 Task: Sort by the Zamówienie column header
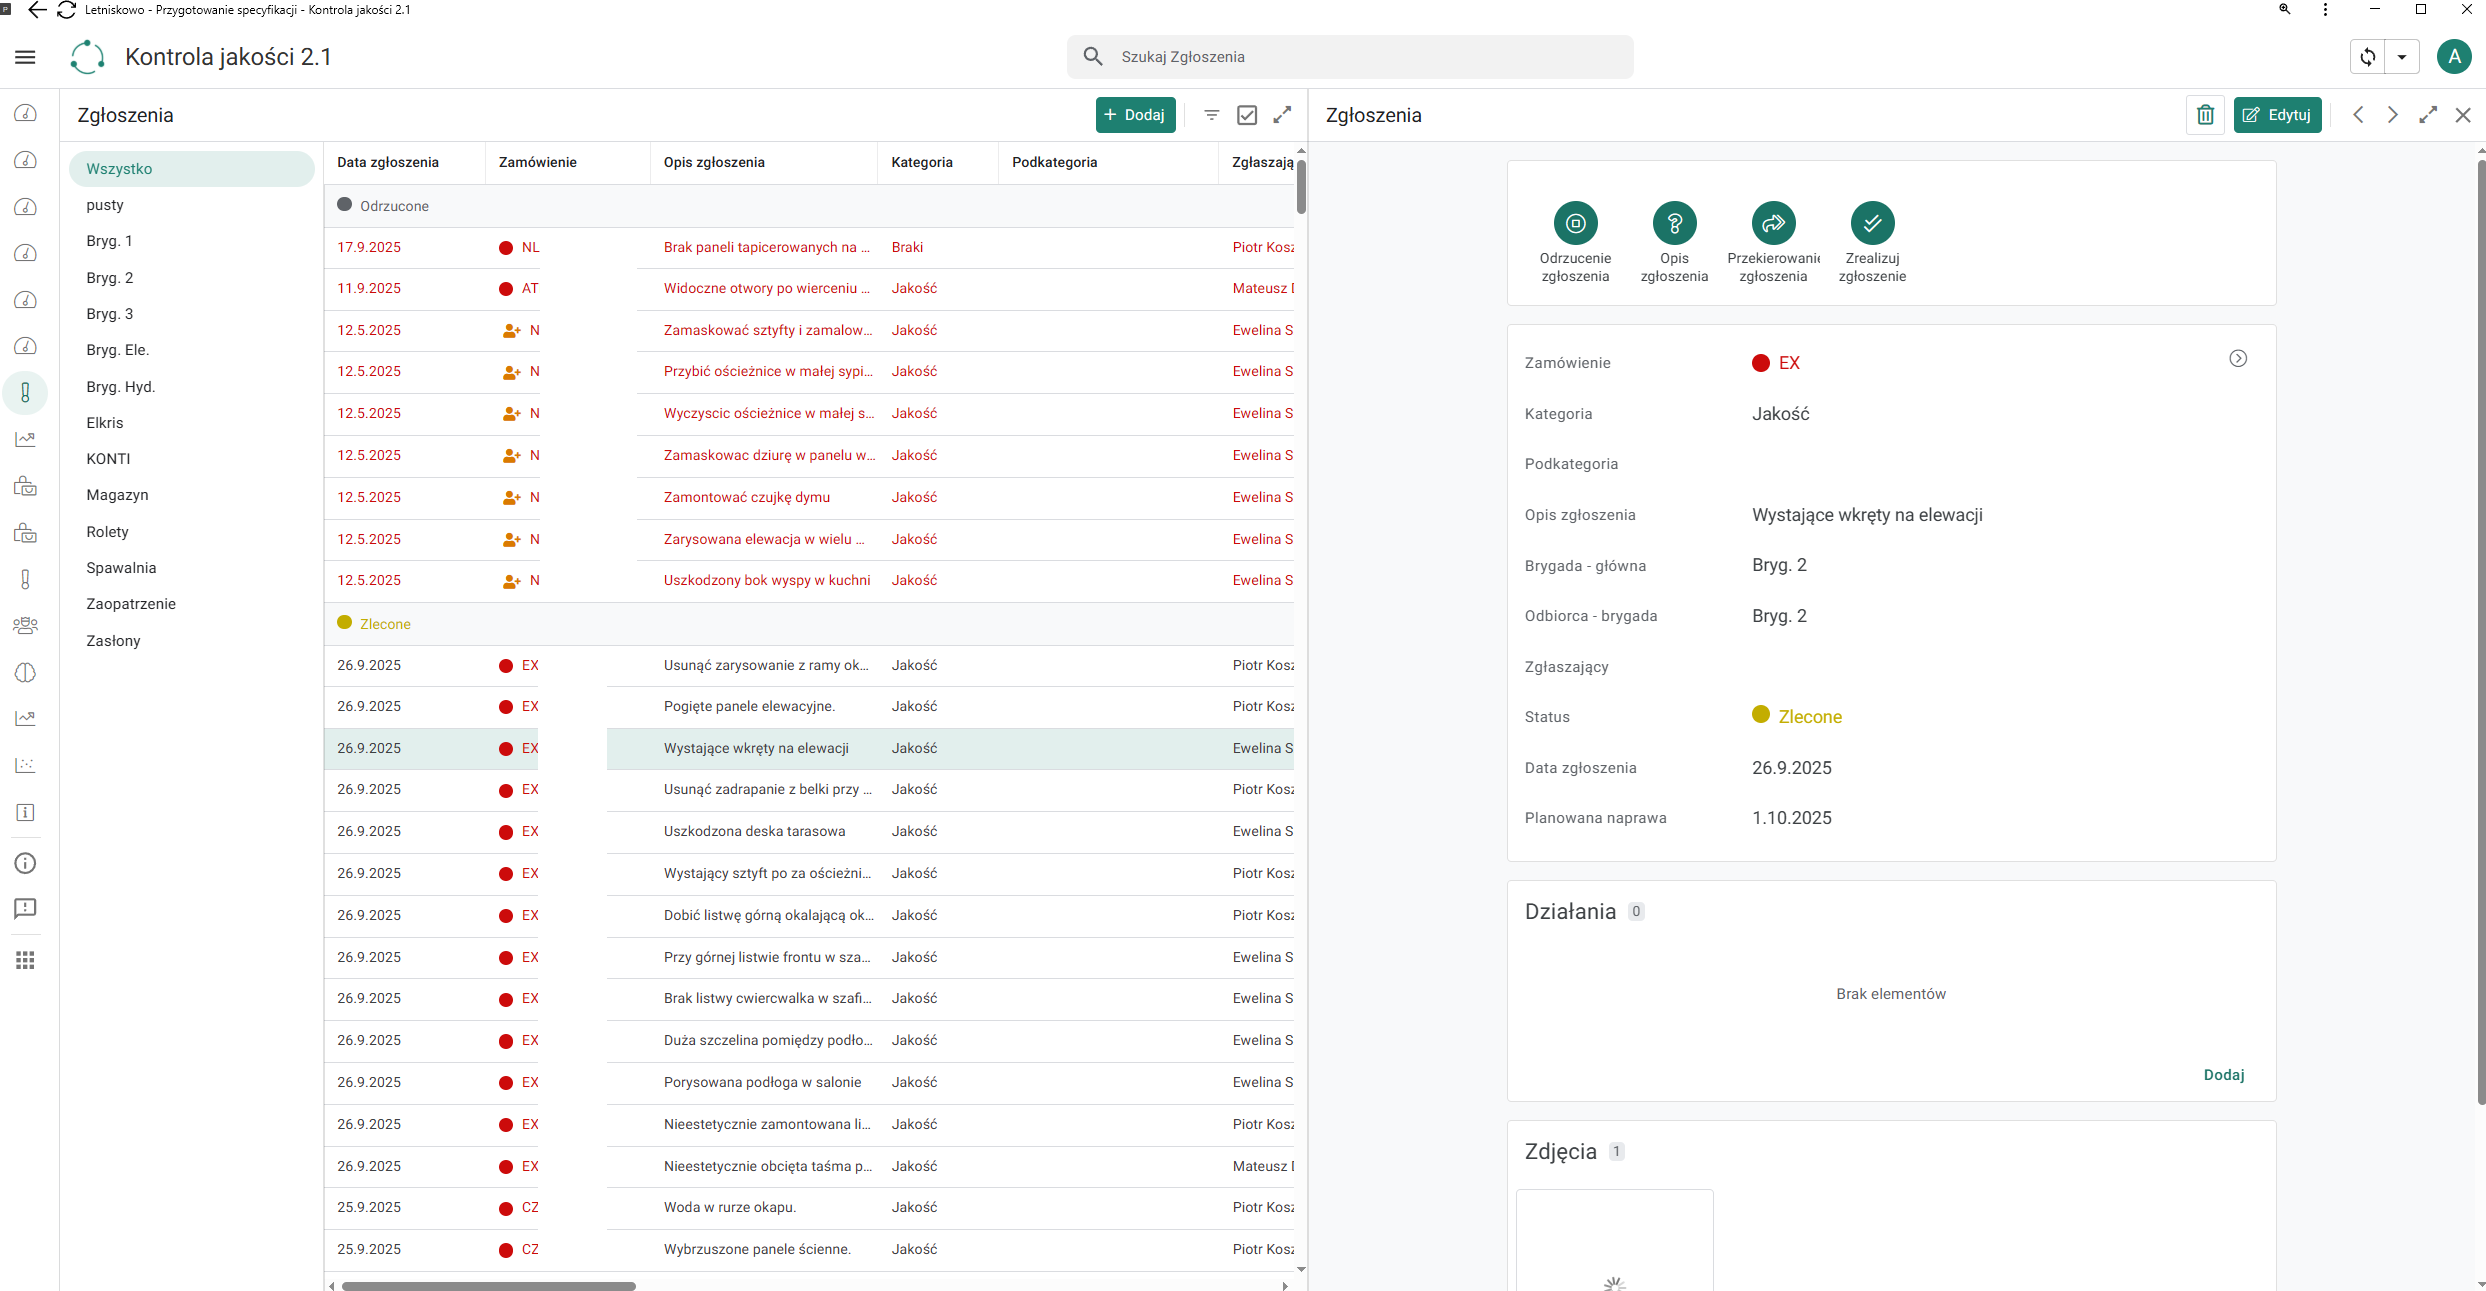tap(537, 162)
